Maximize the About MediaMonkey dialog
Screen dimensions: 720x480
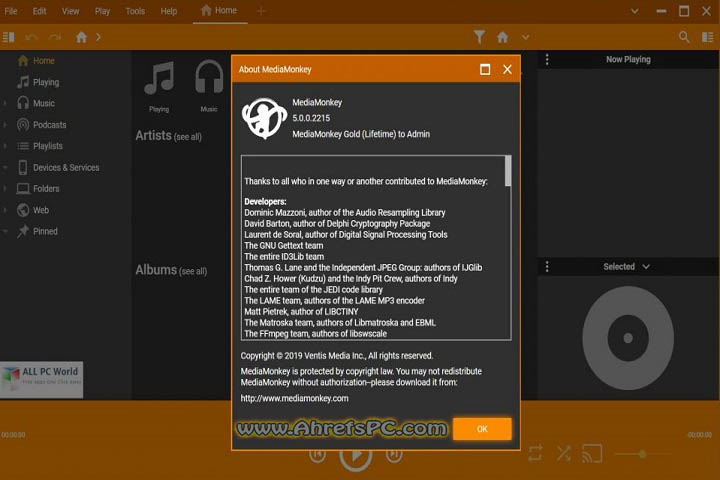pos(485,69)
